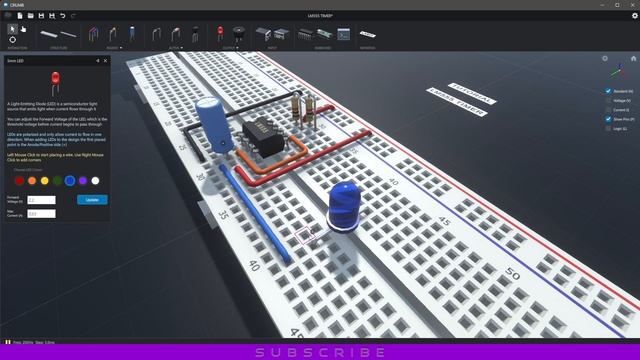Click the redo arrow icon
The width and height of the screenshot is (640, 360).
(73, 16)
